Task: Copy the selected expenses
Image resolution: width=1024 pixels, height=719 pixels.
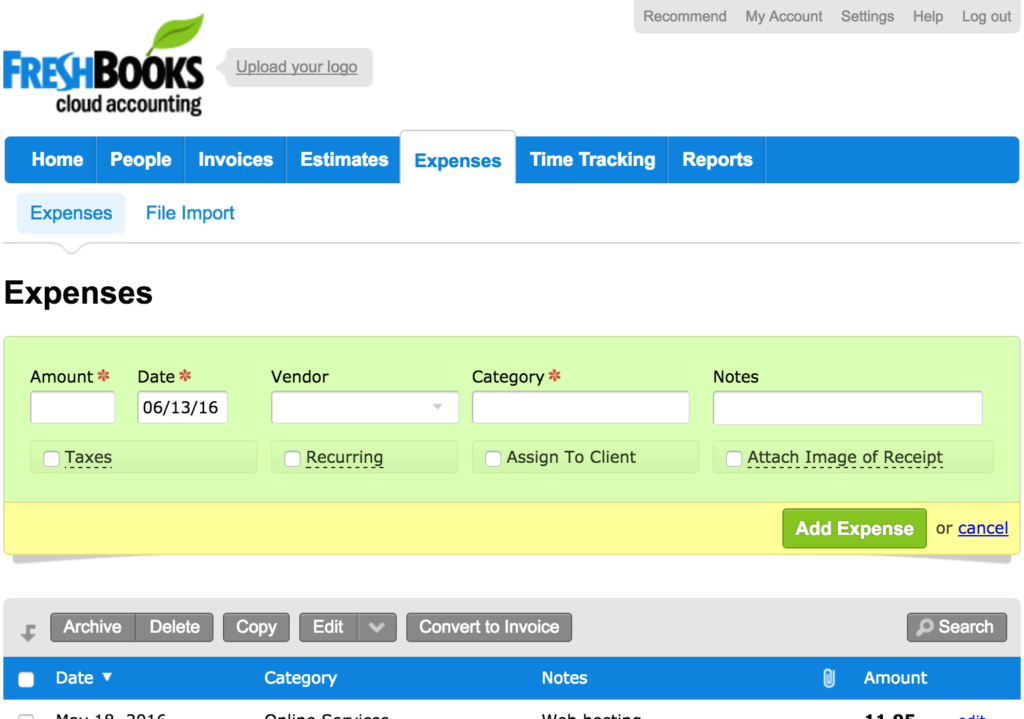Action: [256, 628]
